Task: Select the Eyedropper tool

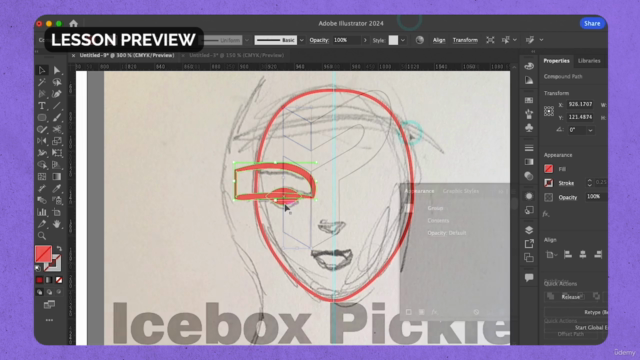Action: click(57, 188)
